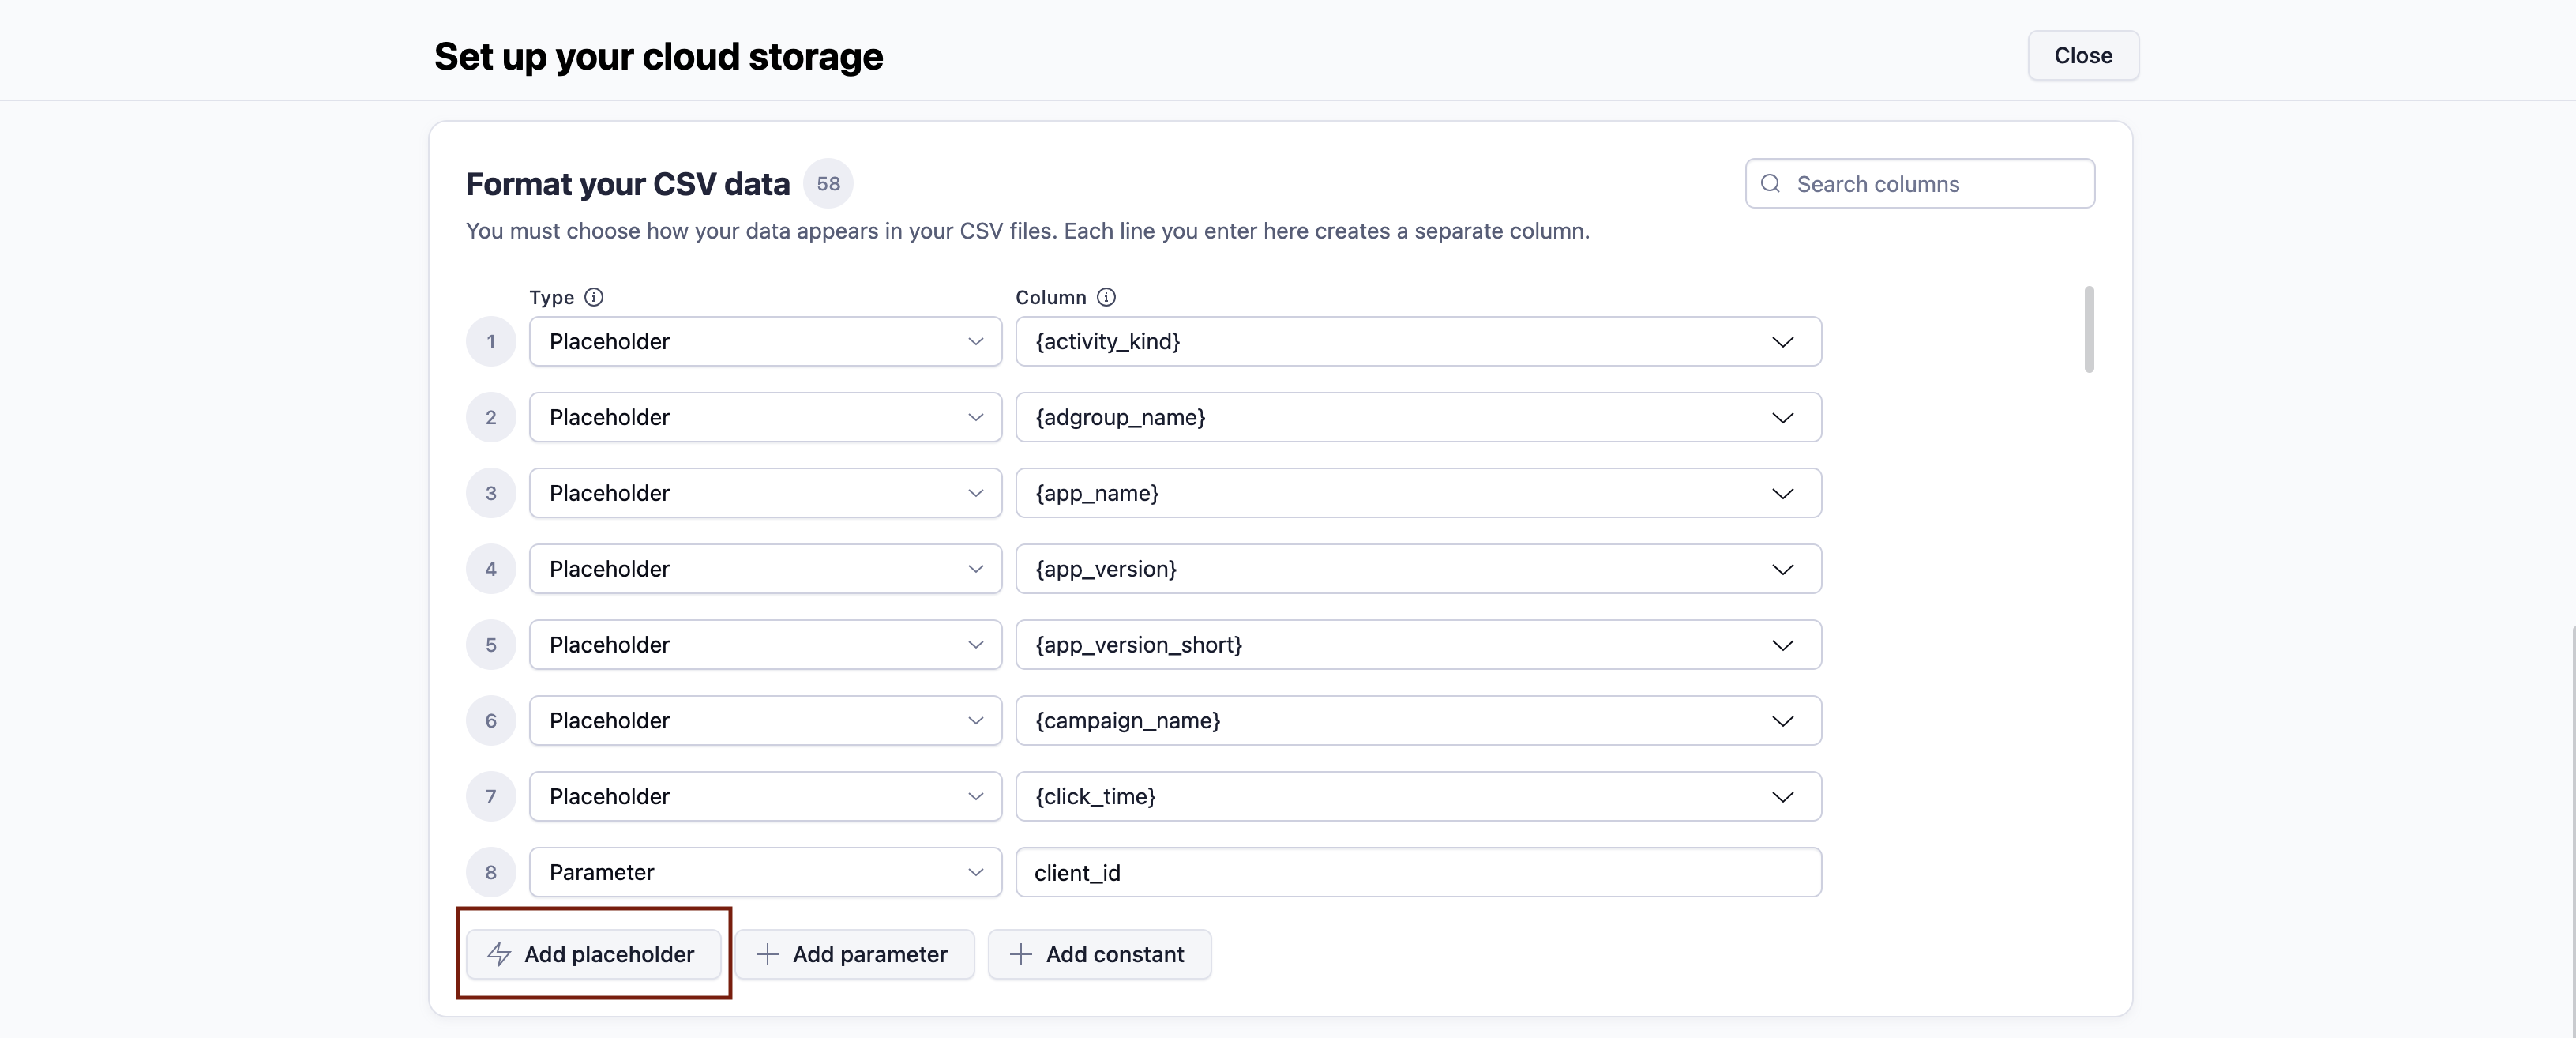Click the row number 1 badge
This screenshot has width=2576, height=1038.
(490, 342)
